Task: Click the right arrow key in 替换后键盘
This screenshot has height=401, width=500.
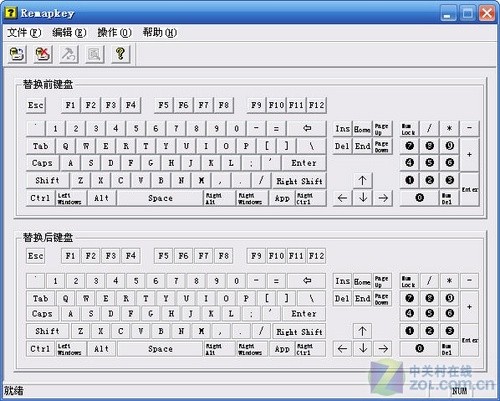Action: click(383, 349)
